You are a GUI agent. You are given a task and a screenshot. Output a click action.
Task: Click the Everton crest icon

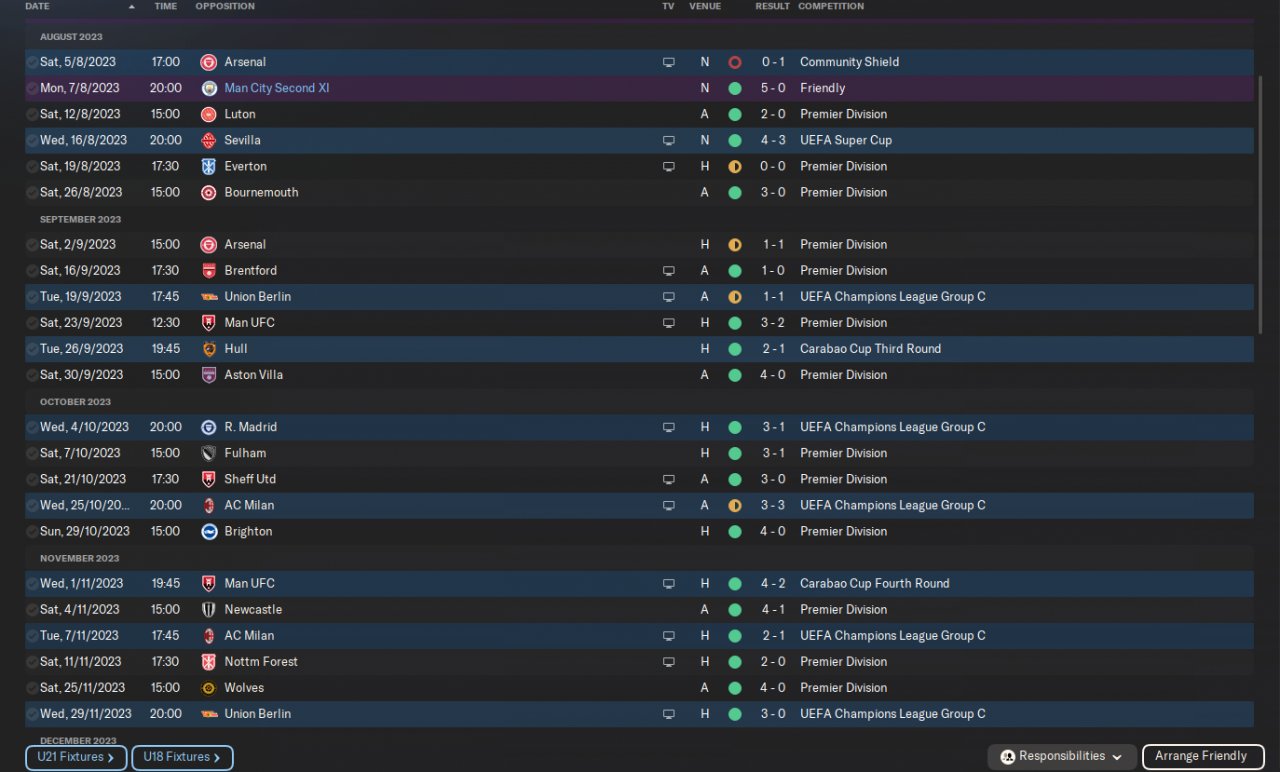[x=208, y=166]
